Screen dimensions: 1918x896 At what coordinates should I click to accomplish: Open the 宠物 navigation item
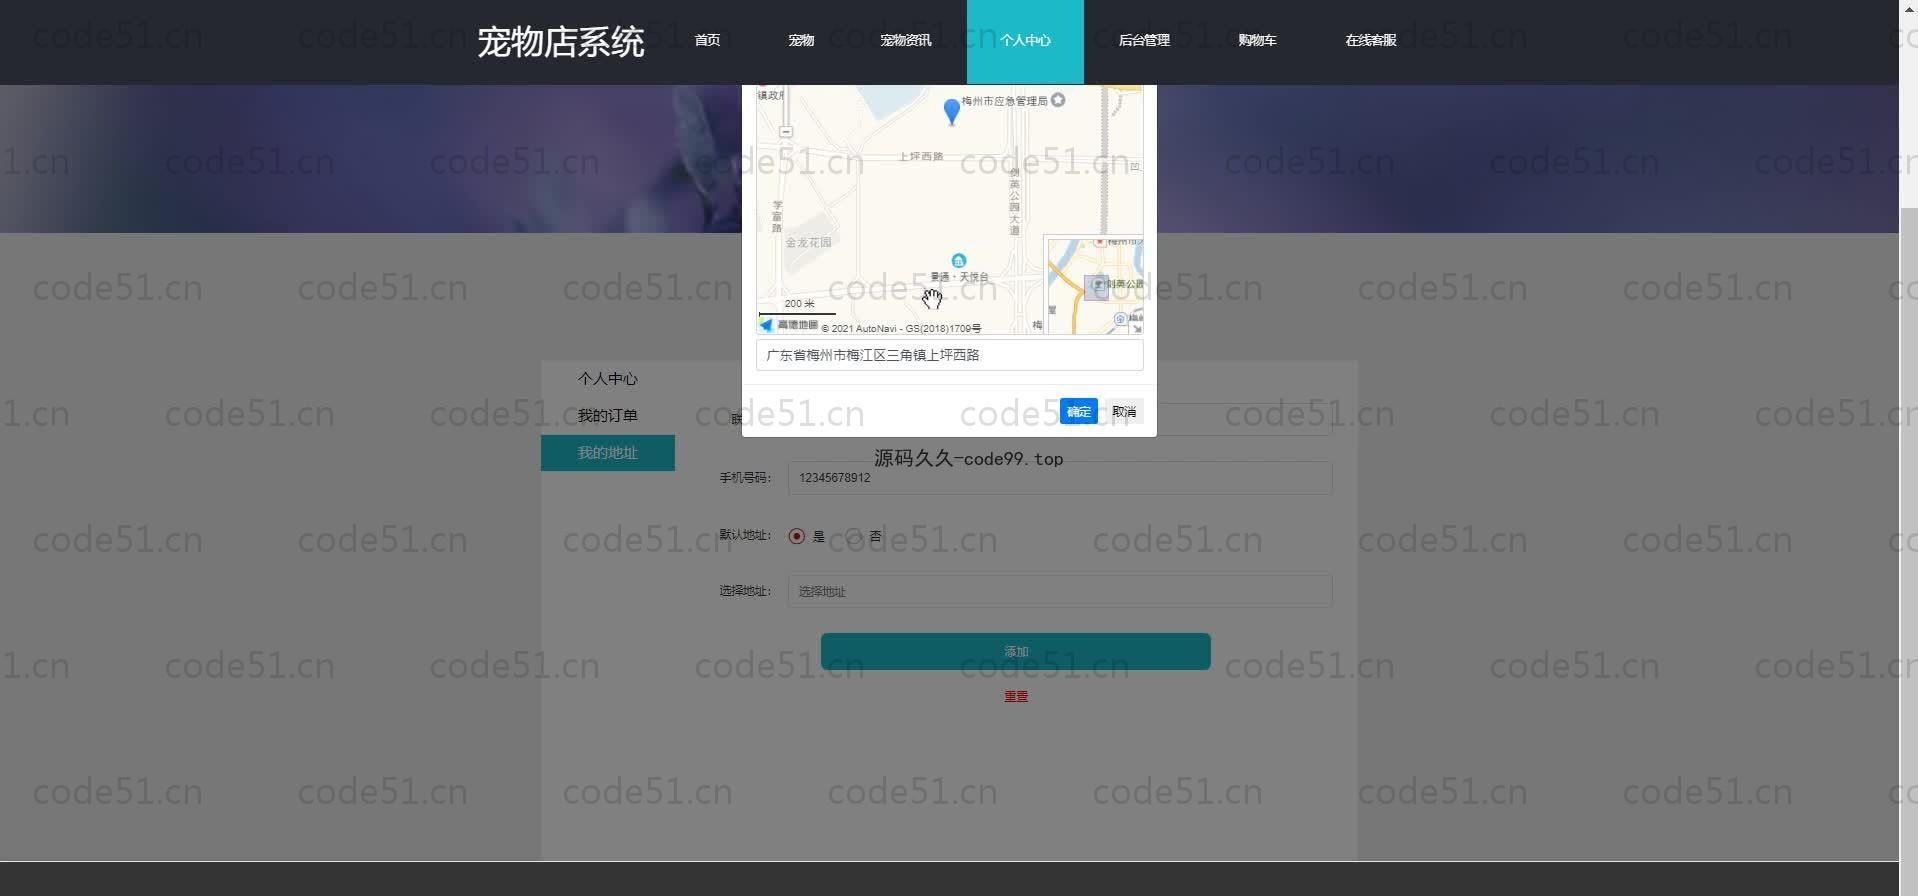tap(801, 41)
